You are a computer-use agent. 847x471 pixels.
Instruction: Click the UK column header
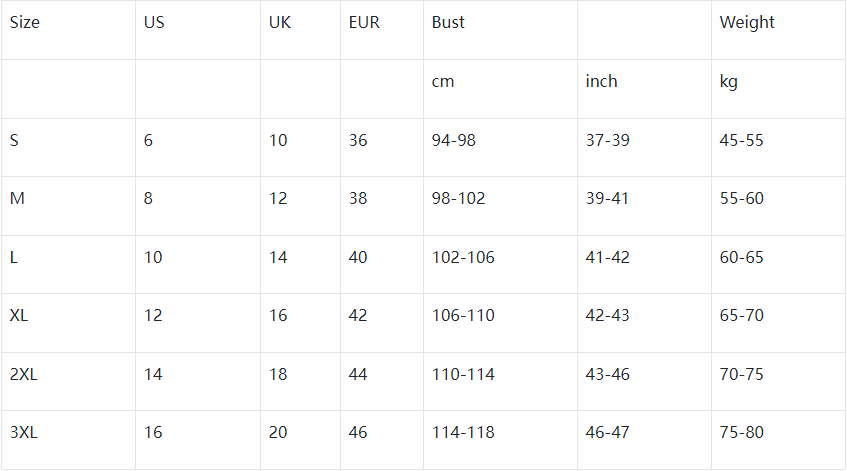[280, 23]
